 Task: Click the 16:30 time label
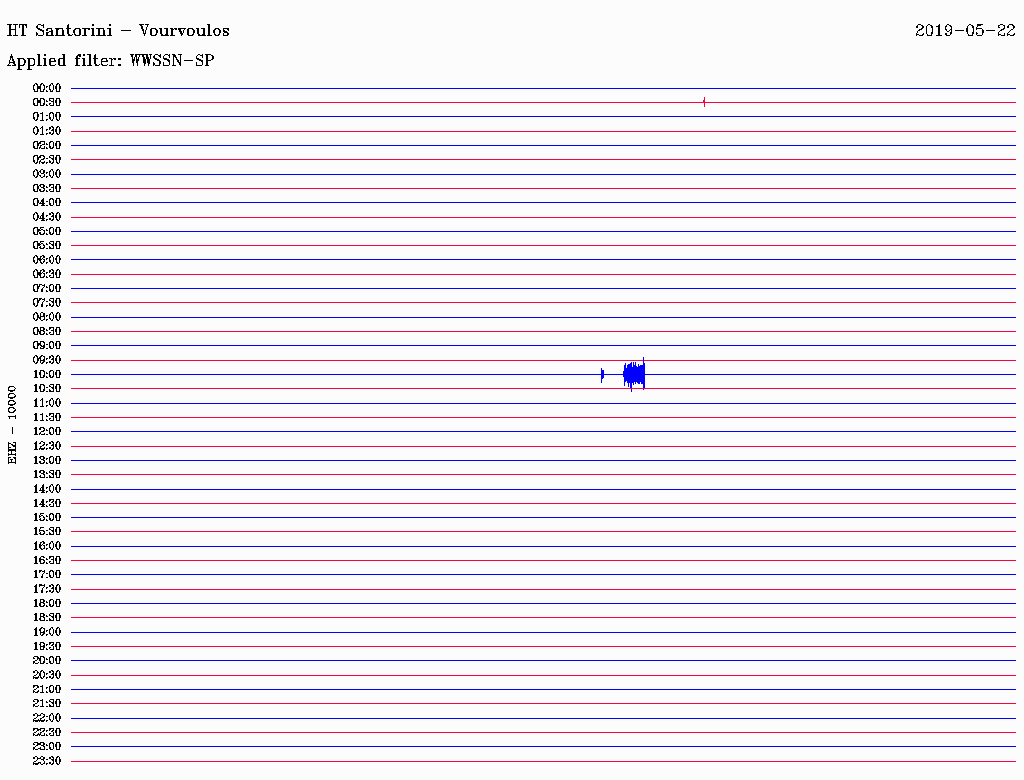point(47,561)
